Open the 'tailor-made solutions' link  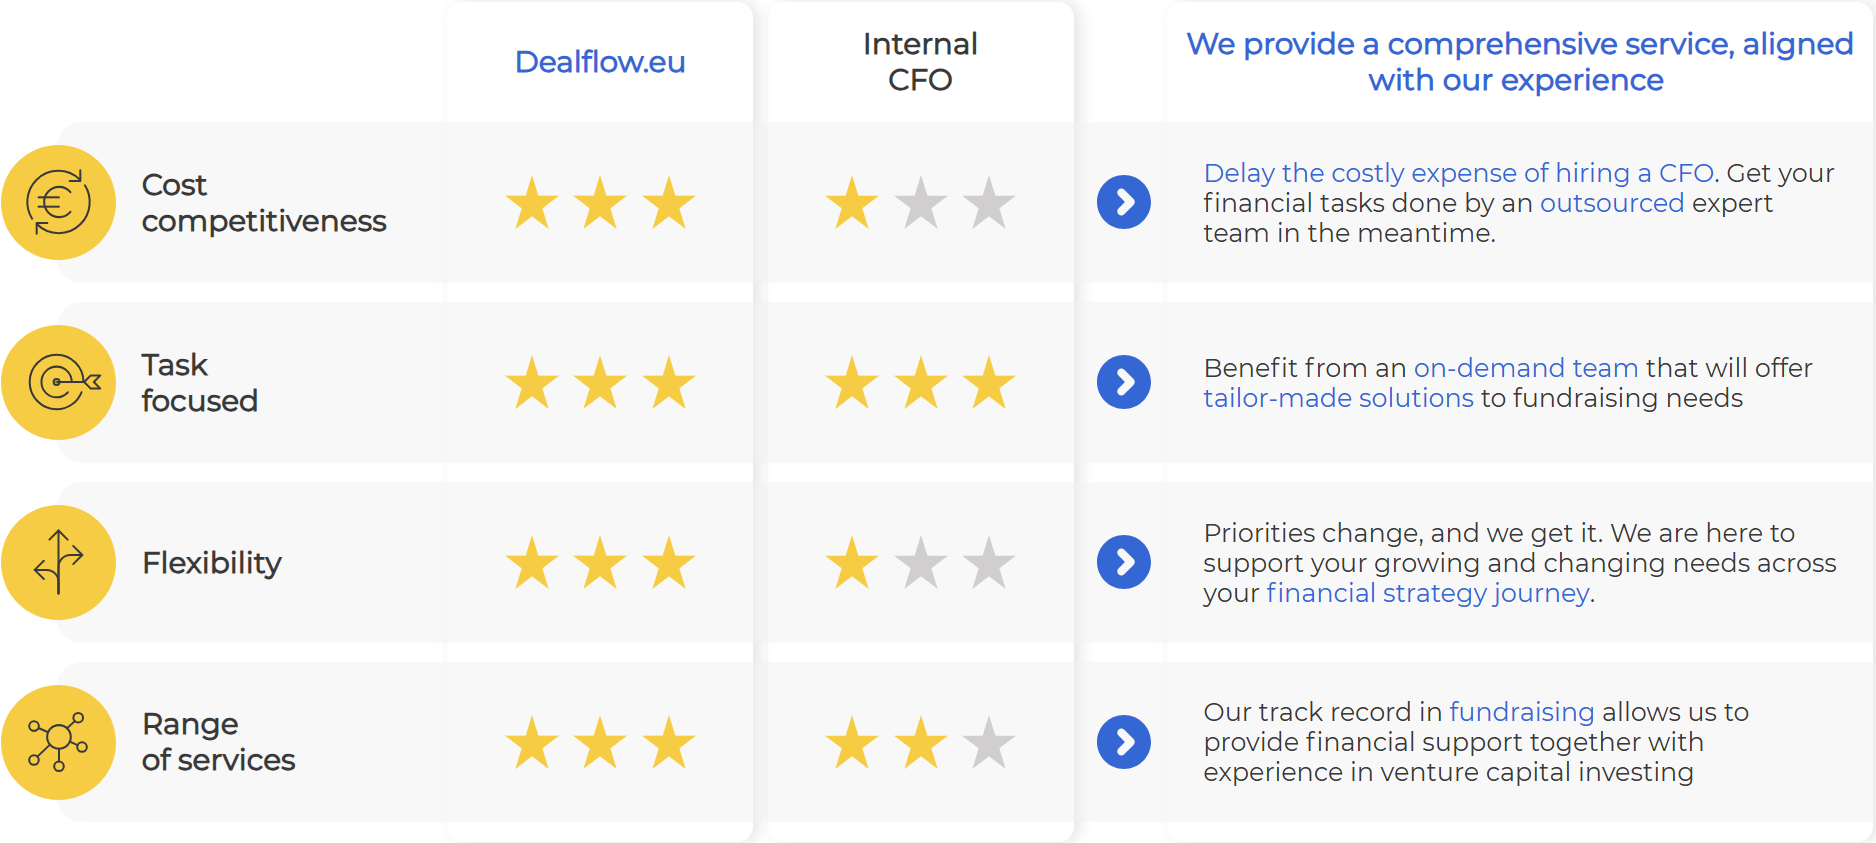1338,398
